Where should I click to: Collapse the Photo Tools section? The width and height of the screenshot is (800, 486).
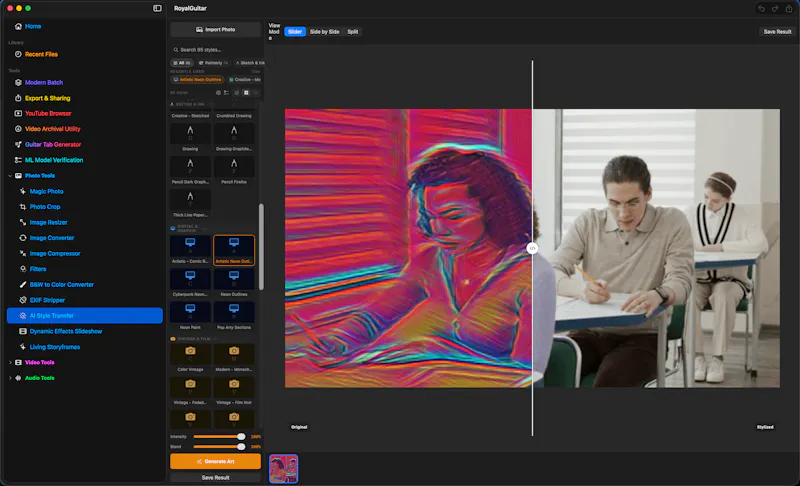10,175
